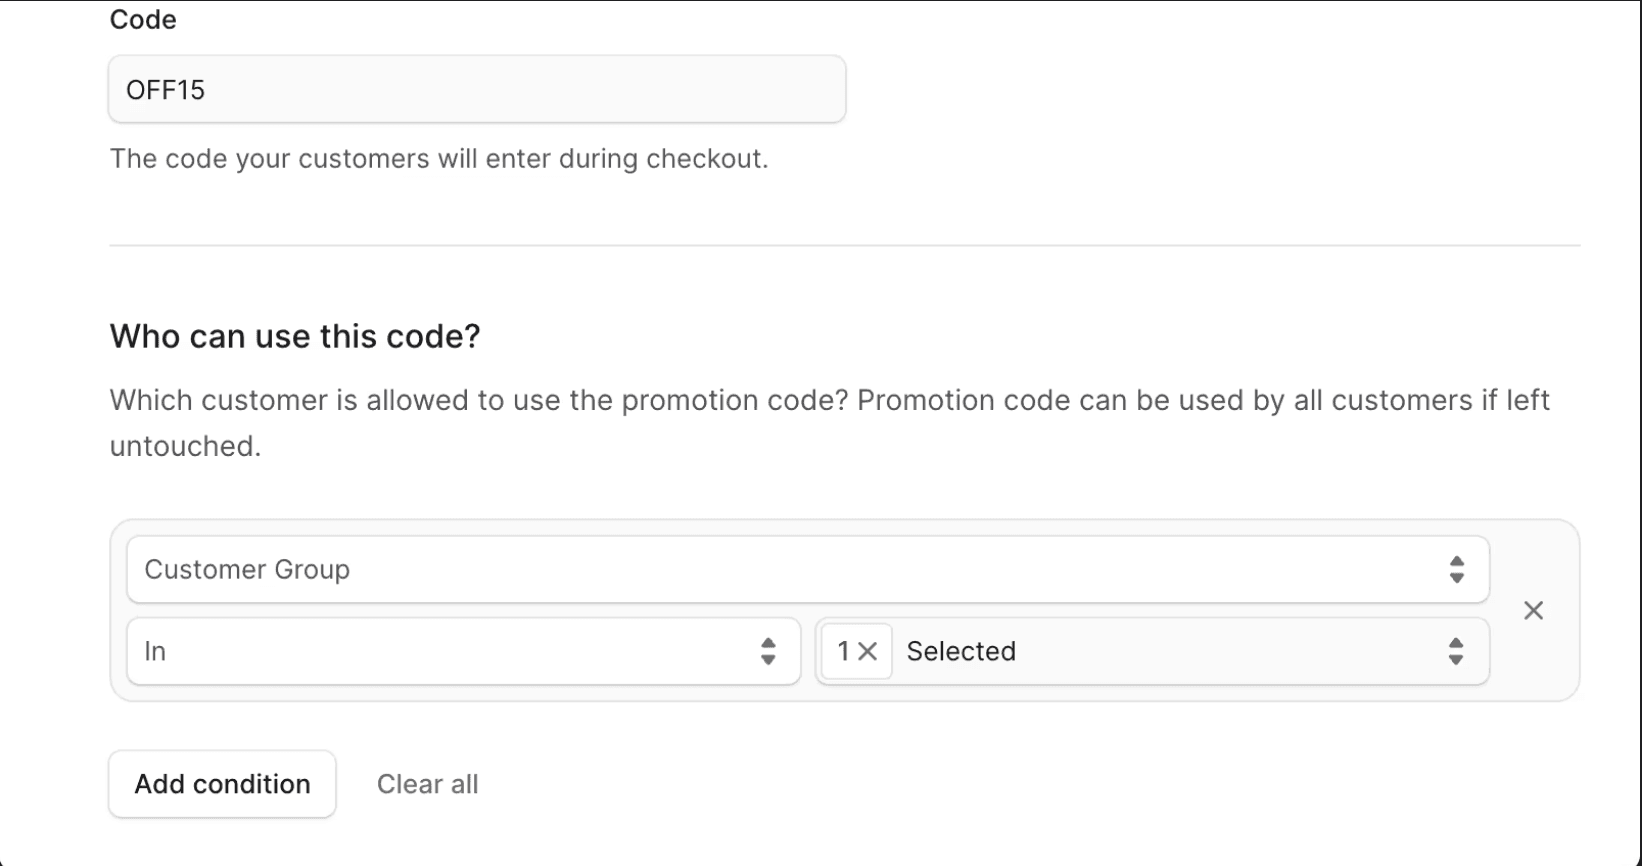
Task: Click the "Selected" label text in values box
Action: coord(961,652)
